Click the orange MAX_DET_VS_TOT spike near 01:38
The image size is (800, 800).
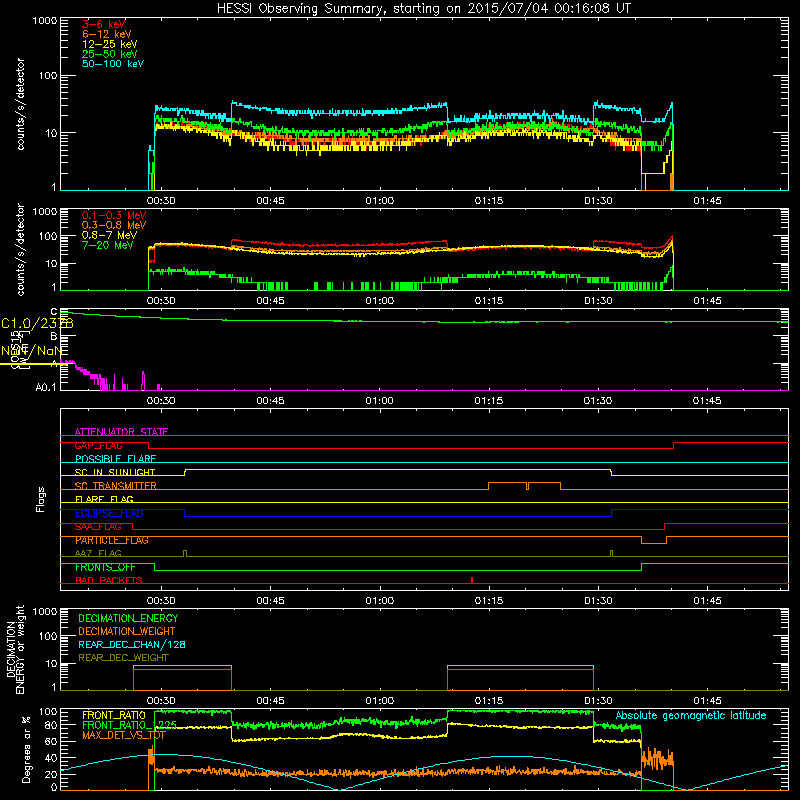coord(657,759)
